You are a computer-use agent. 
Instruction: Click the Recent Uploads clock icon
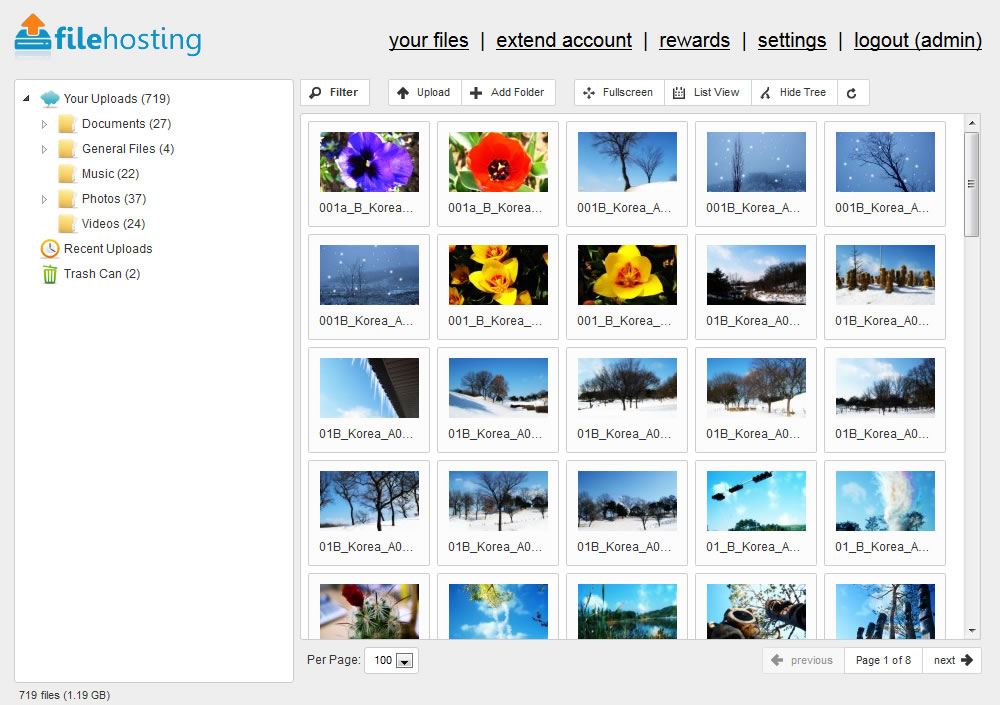pos(50,249)
